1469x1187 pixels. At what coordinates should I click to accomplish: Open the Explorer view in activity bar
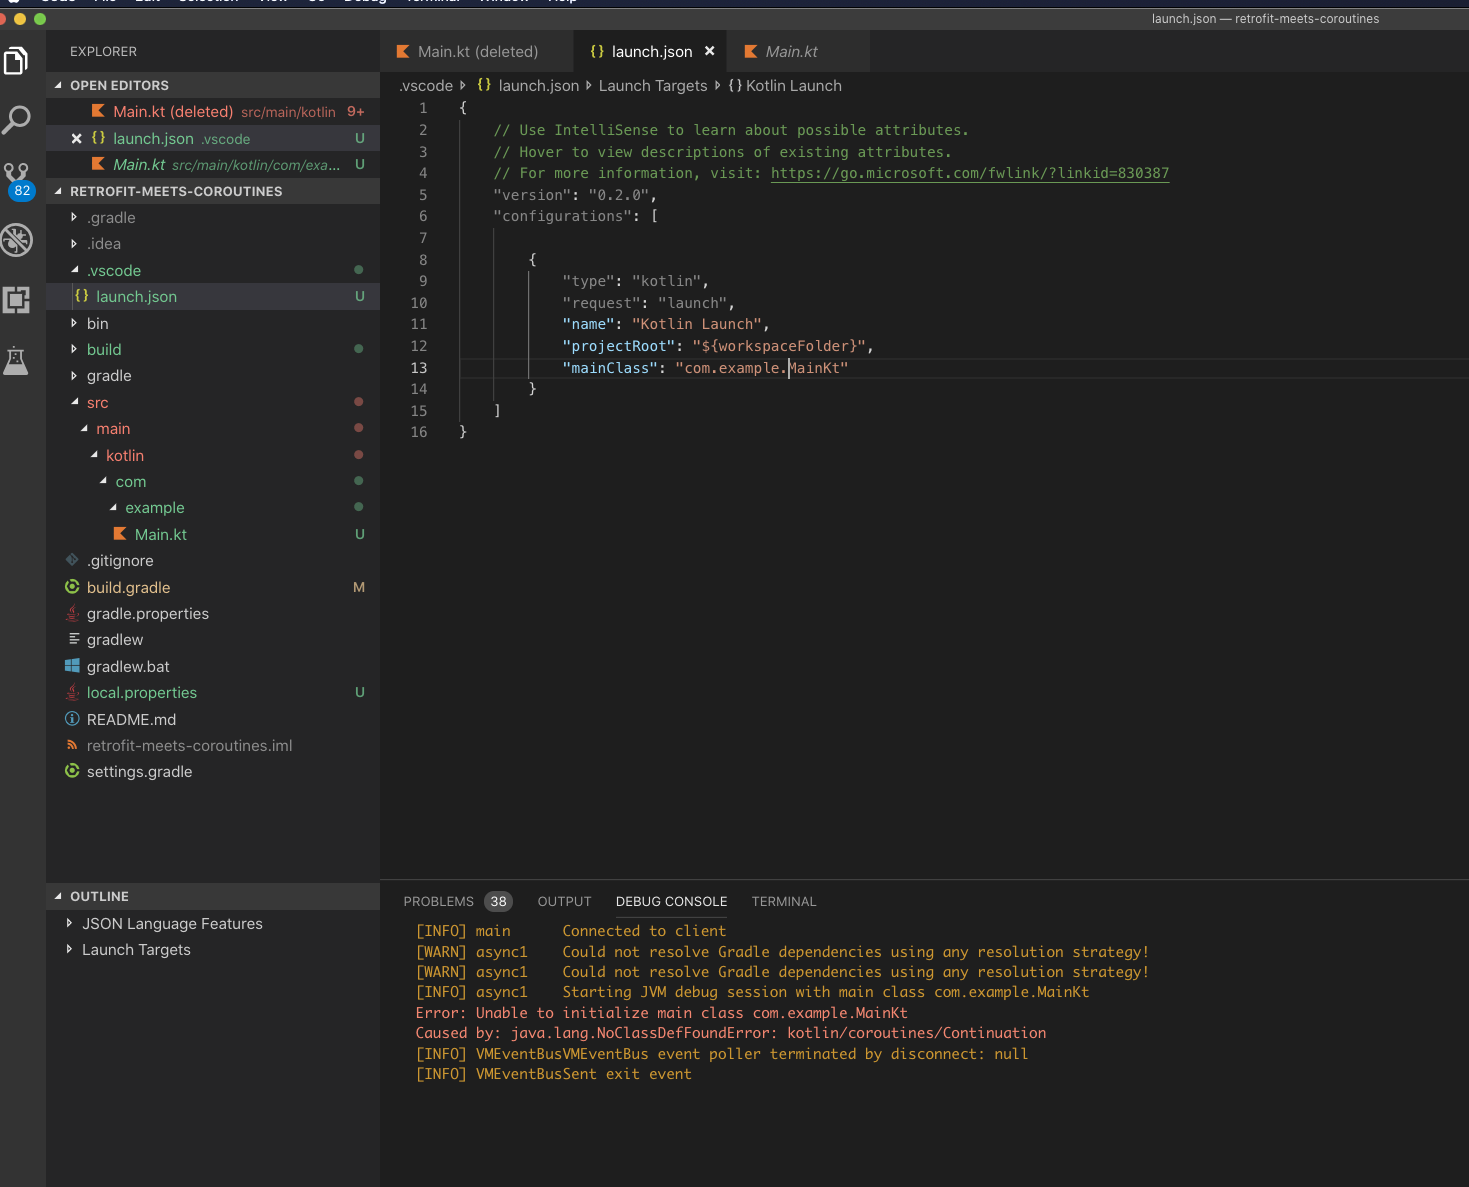pyautogui.click(x=16, y=61)
